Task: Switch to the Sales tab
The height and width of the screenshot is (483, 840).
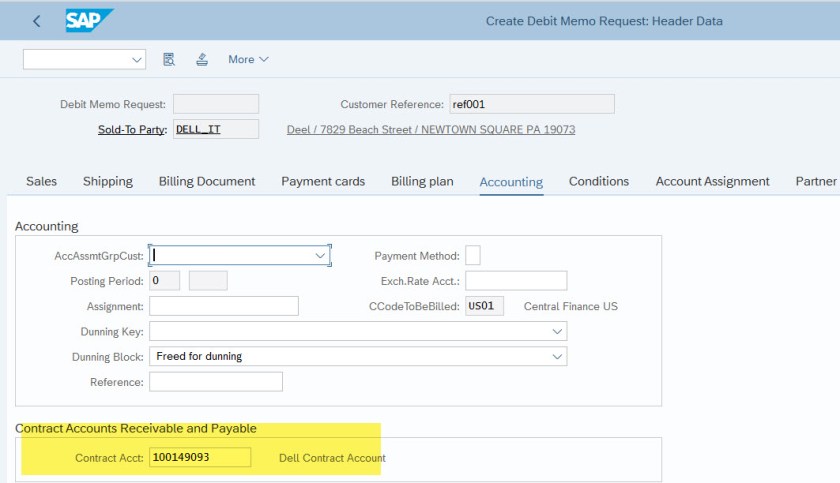Action: tap(41, 181)
